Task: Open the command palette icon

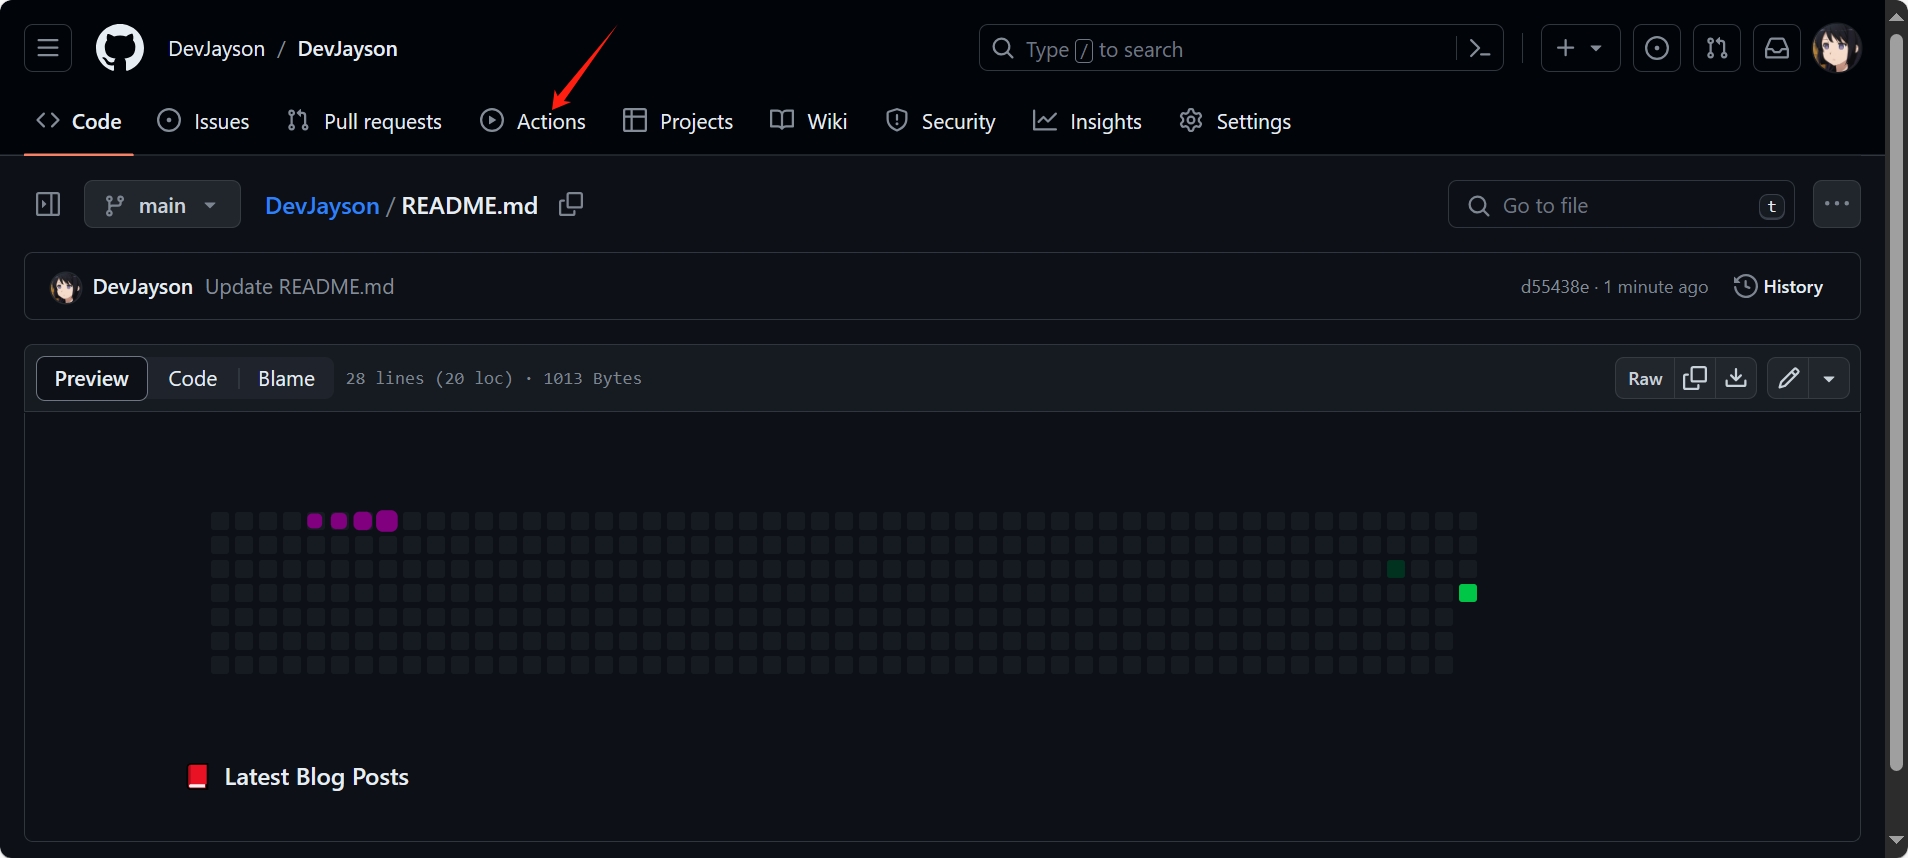Action: pos(1480,48)
